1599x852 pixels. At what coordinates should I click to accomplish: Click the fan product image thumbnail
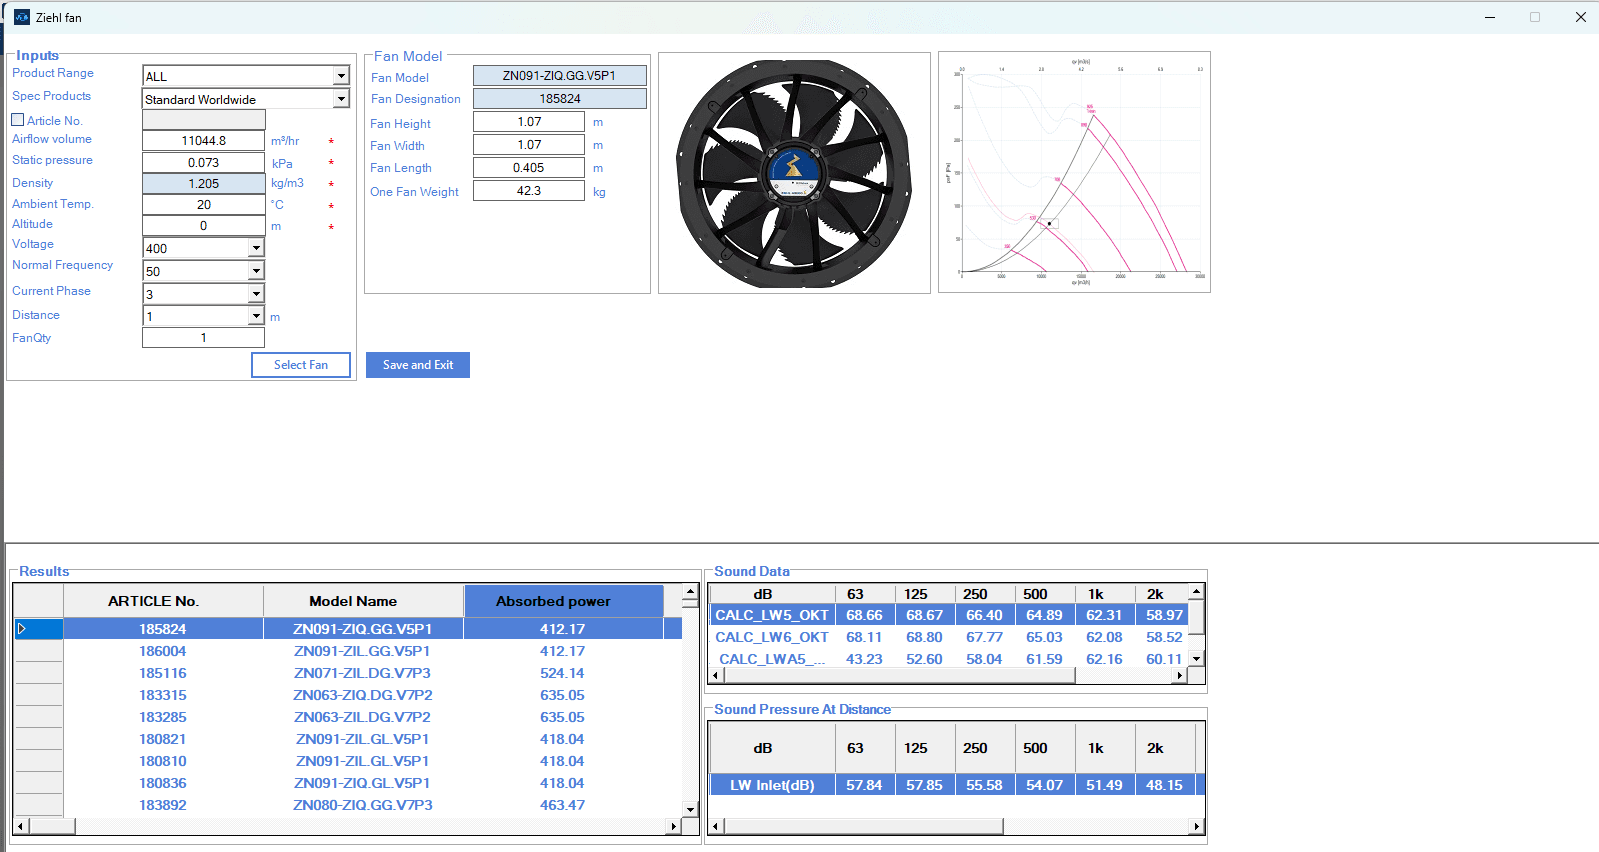794,173
